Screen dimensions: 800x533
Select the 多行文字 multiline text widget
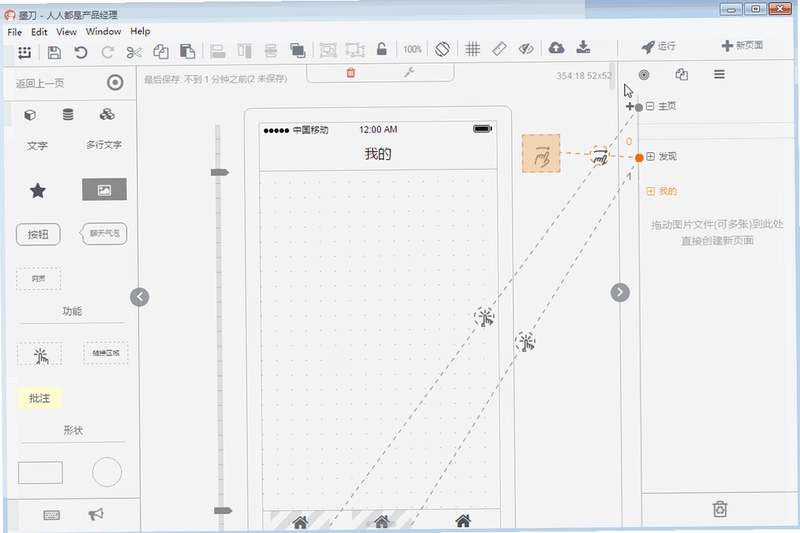point(104,145)
